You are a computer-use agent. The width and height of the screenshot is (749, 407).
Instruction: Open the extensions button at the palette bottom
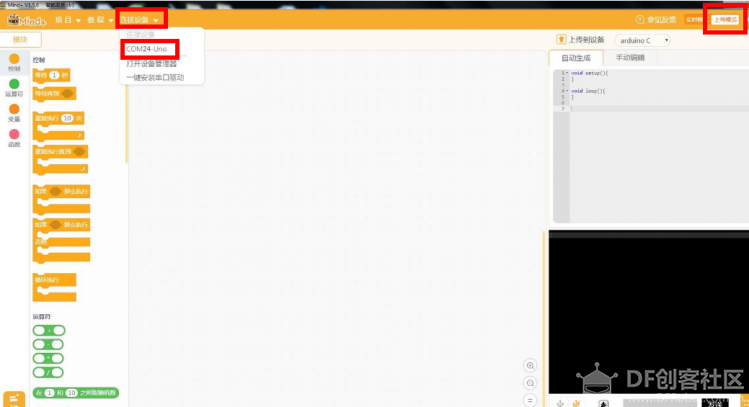click(x=14, y=400)
